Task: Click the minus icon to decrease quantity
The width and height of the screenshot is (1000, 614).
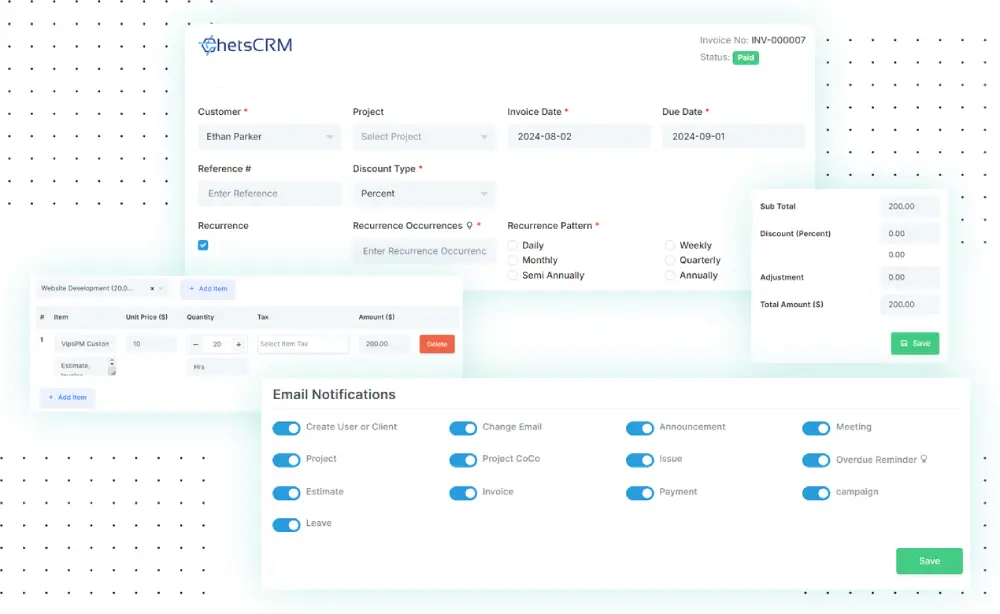Action: click(196, 344)
